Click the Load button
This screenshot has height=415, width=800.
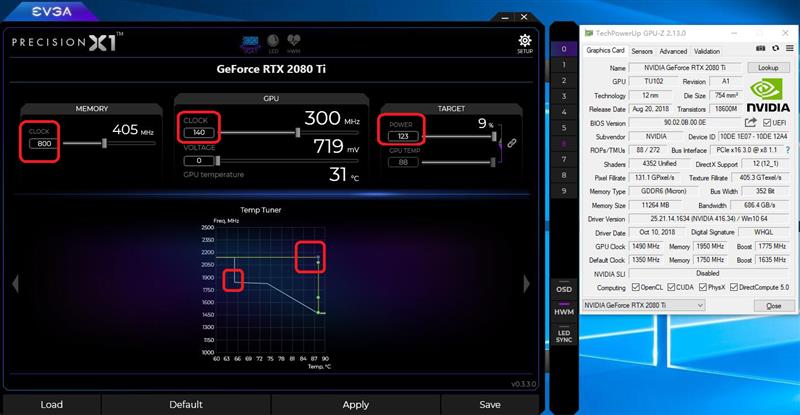52,405
